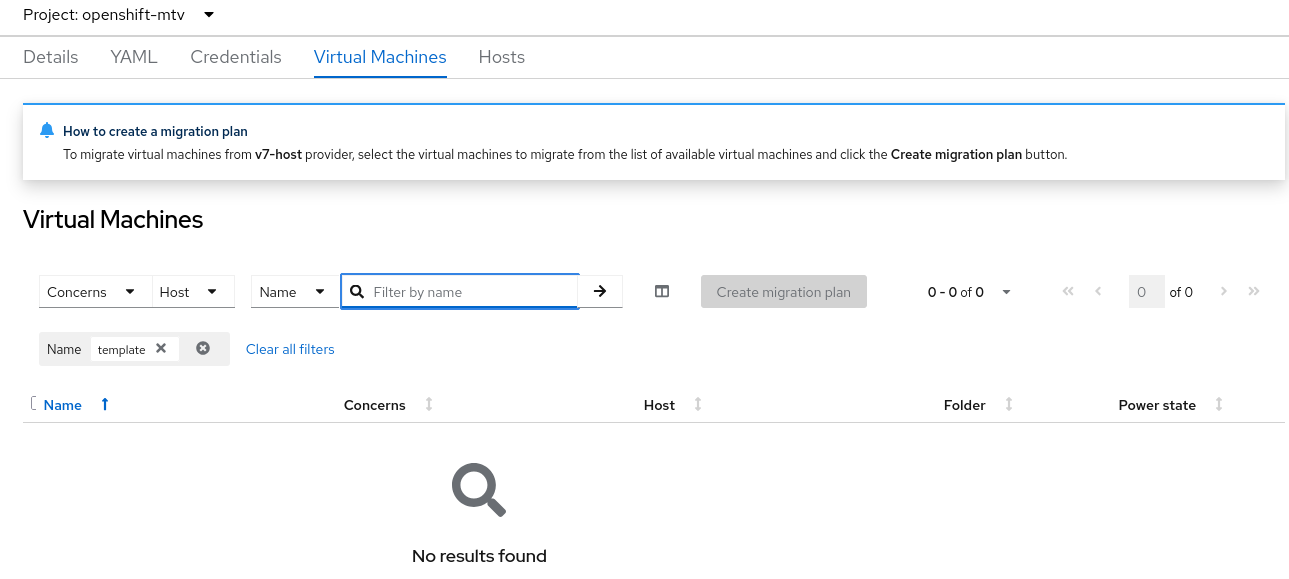This screenshot has width=1289, height=579.
Task: Switch to the YAML tab
Action: 134,57
